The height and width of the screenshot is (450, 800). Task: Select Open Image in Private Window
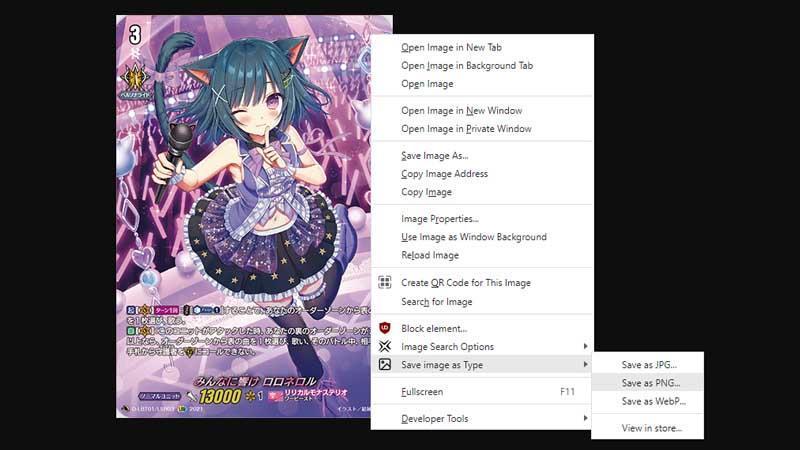[482, 129]
